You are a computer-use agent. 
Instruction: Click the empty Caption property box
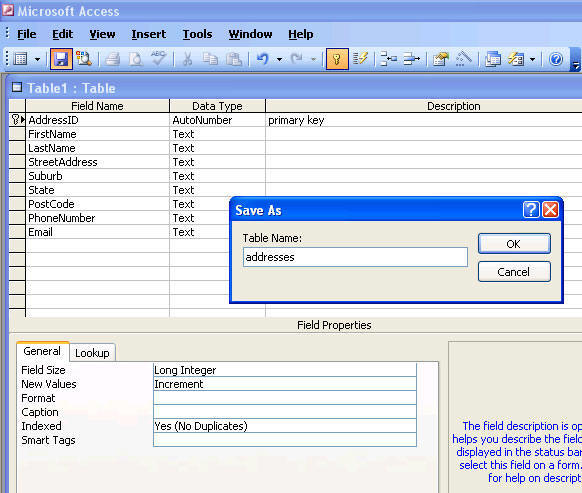click(x=285, y=412)
